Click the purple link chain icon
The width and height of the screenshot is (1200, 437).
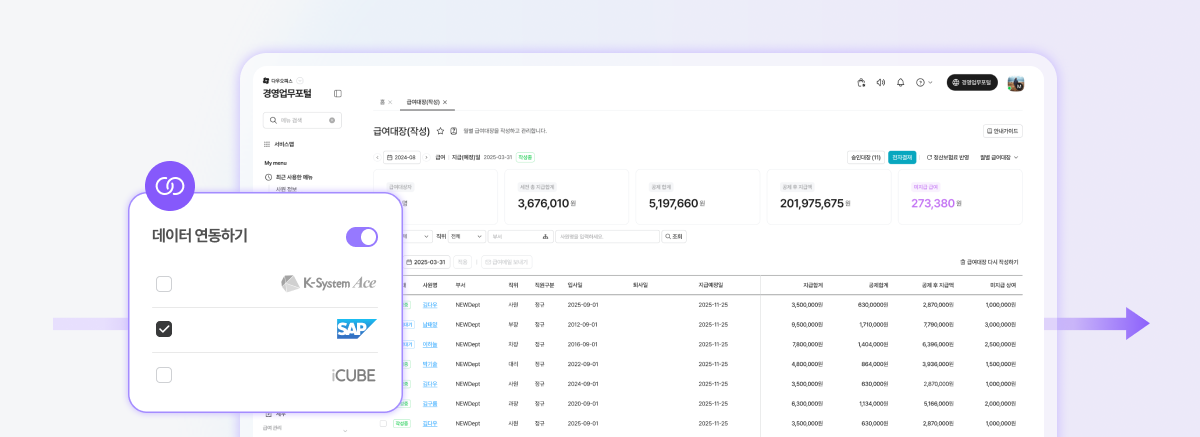[170, 186]
